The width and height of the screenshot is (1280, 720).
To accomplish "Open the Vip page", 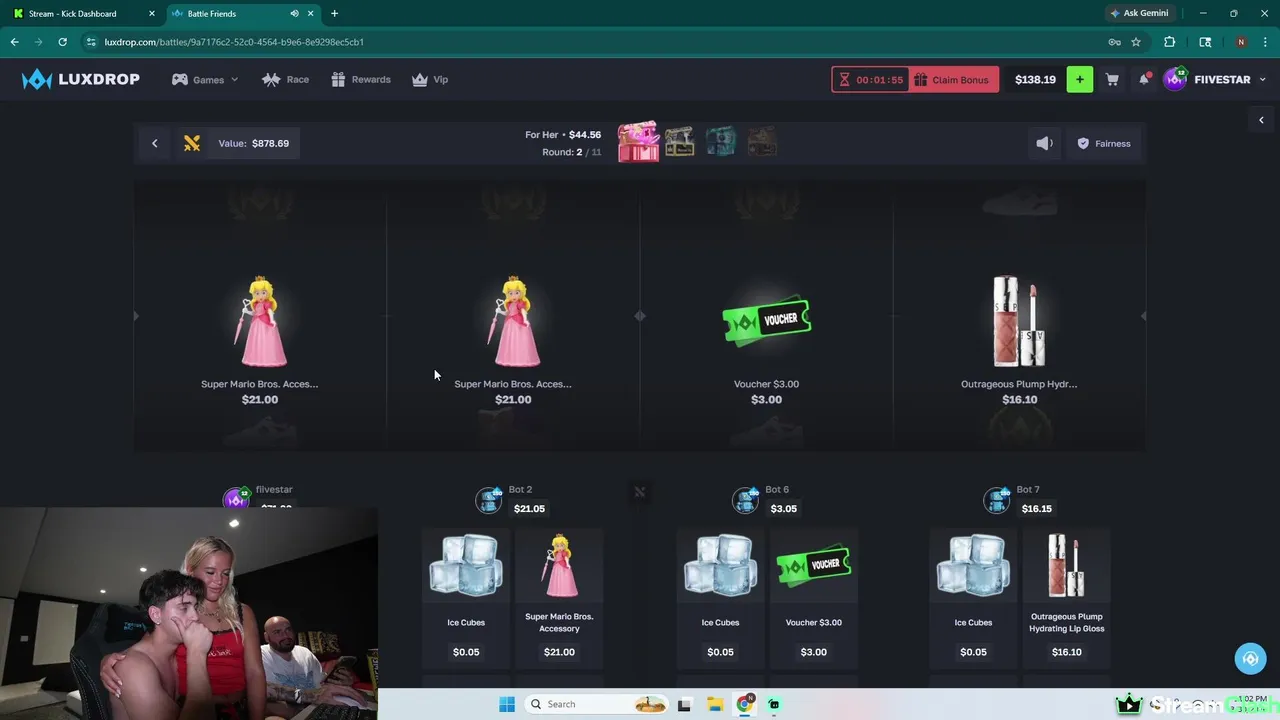I will pyautogui.click(x=430, y=79).
